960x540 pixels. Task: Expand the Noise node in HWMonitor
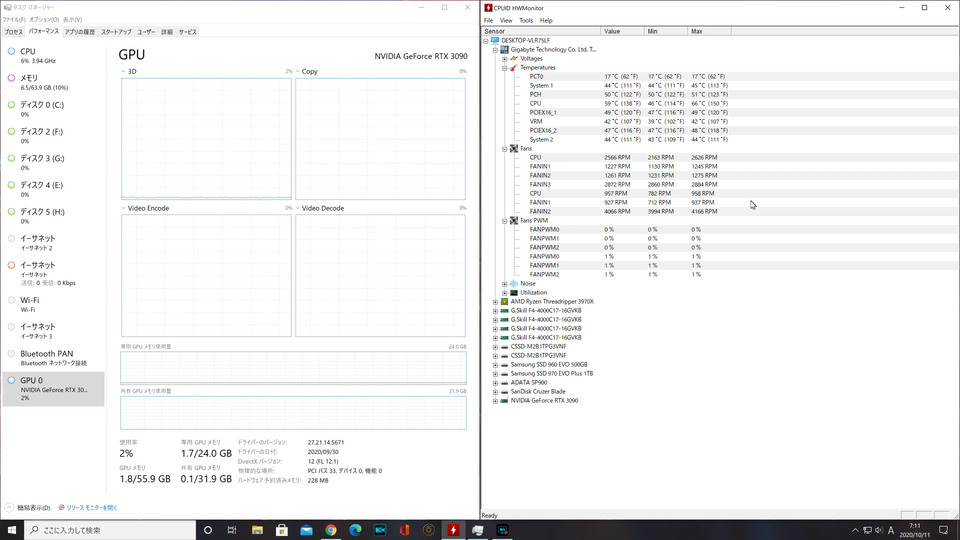coord(504,283)
